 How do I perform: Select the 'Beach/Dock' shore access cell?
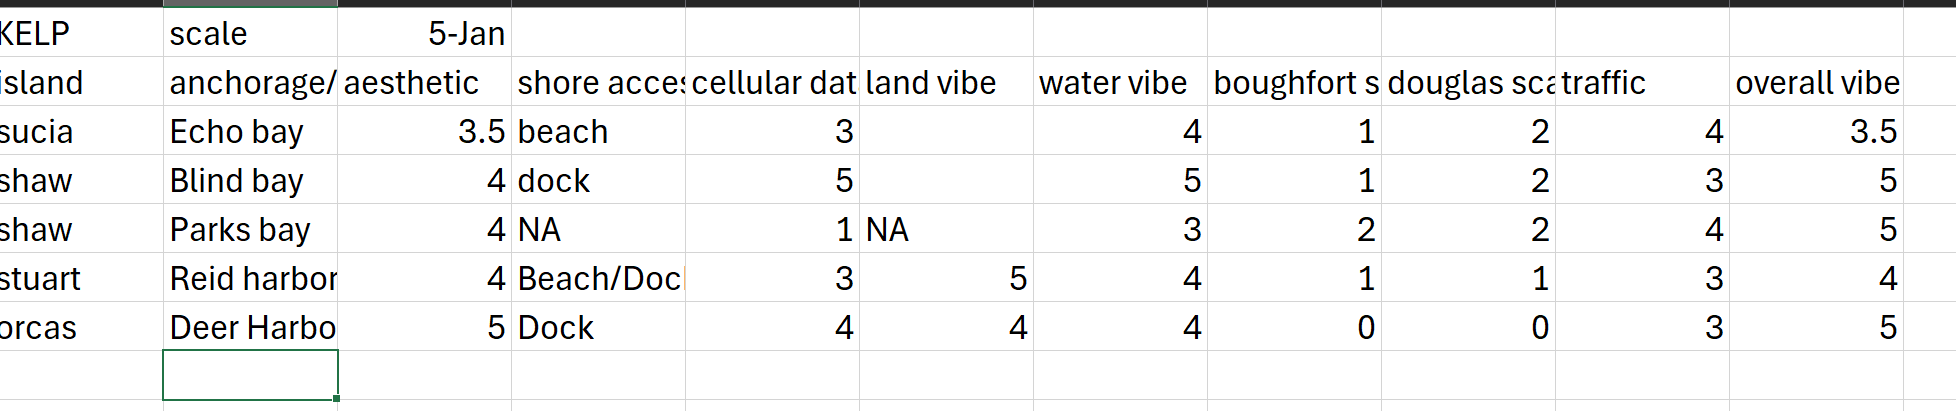click(x=598, y=278)
